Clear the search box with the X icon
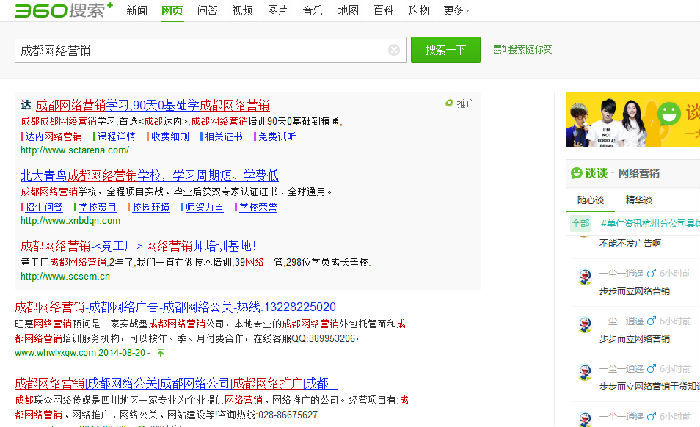 pos(394,50)
